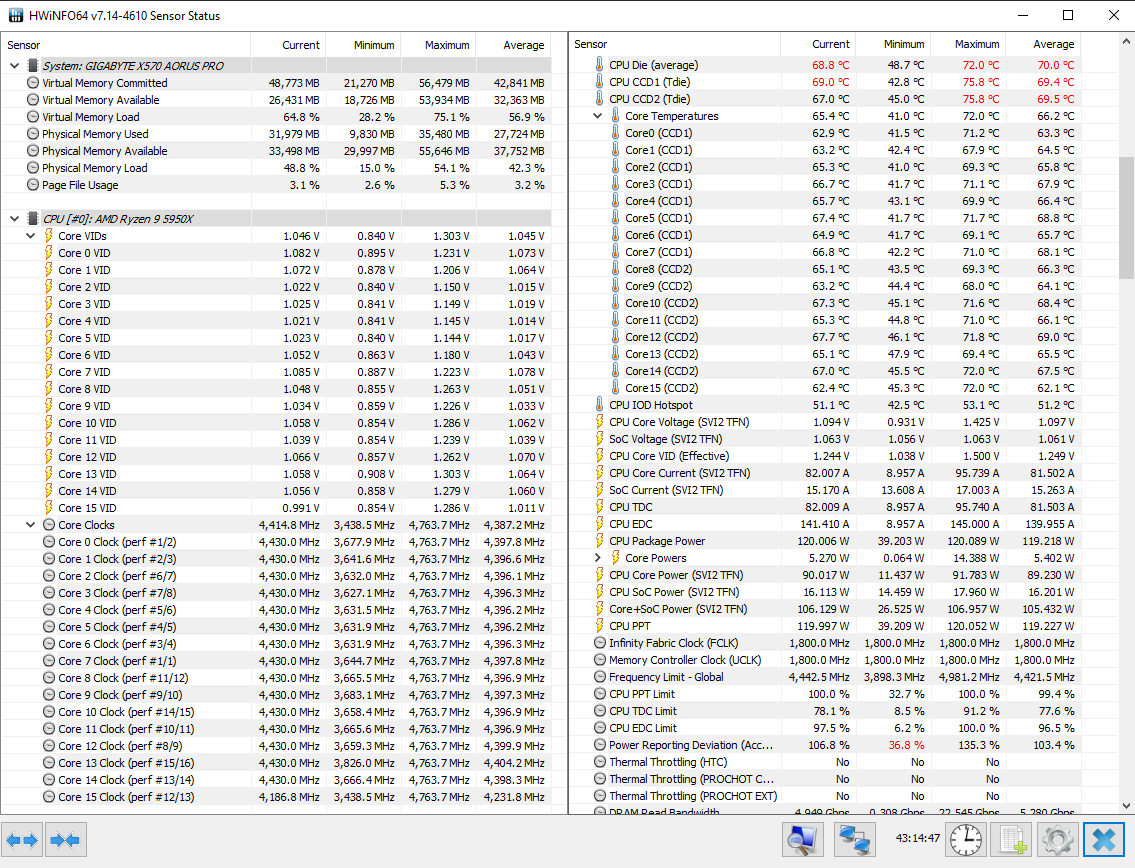The width and height of the screenshot is (1135, 868).
Task: Click the collapse columns arrows button
Action: tap(66, 840)
